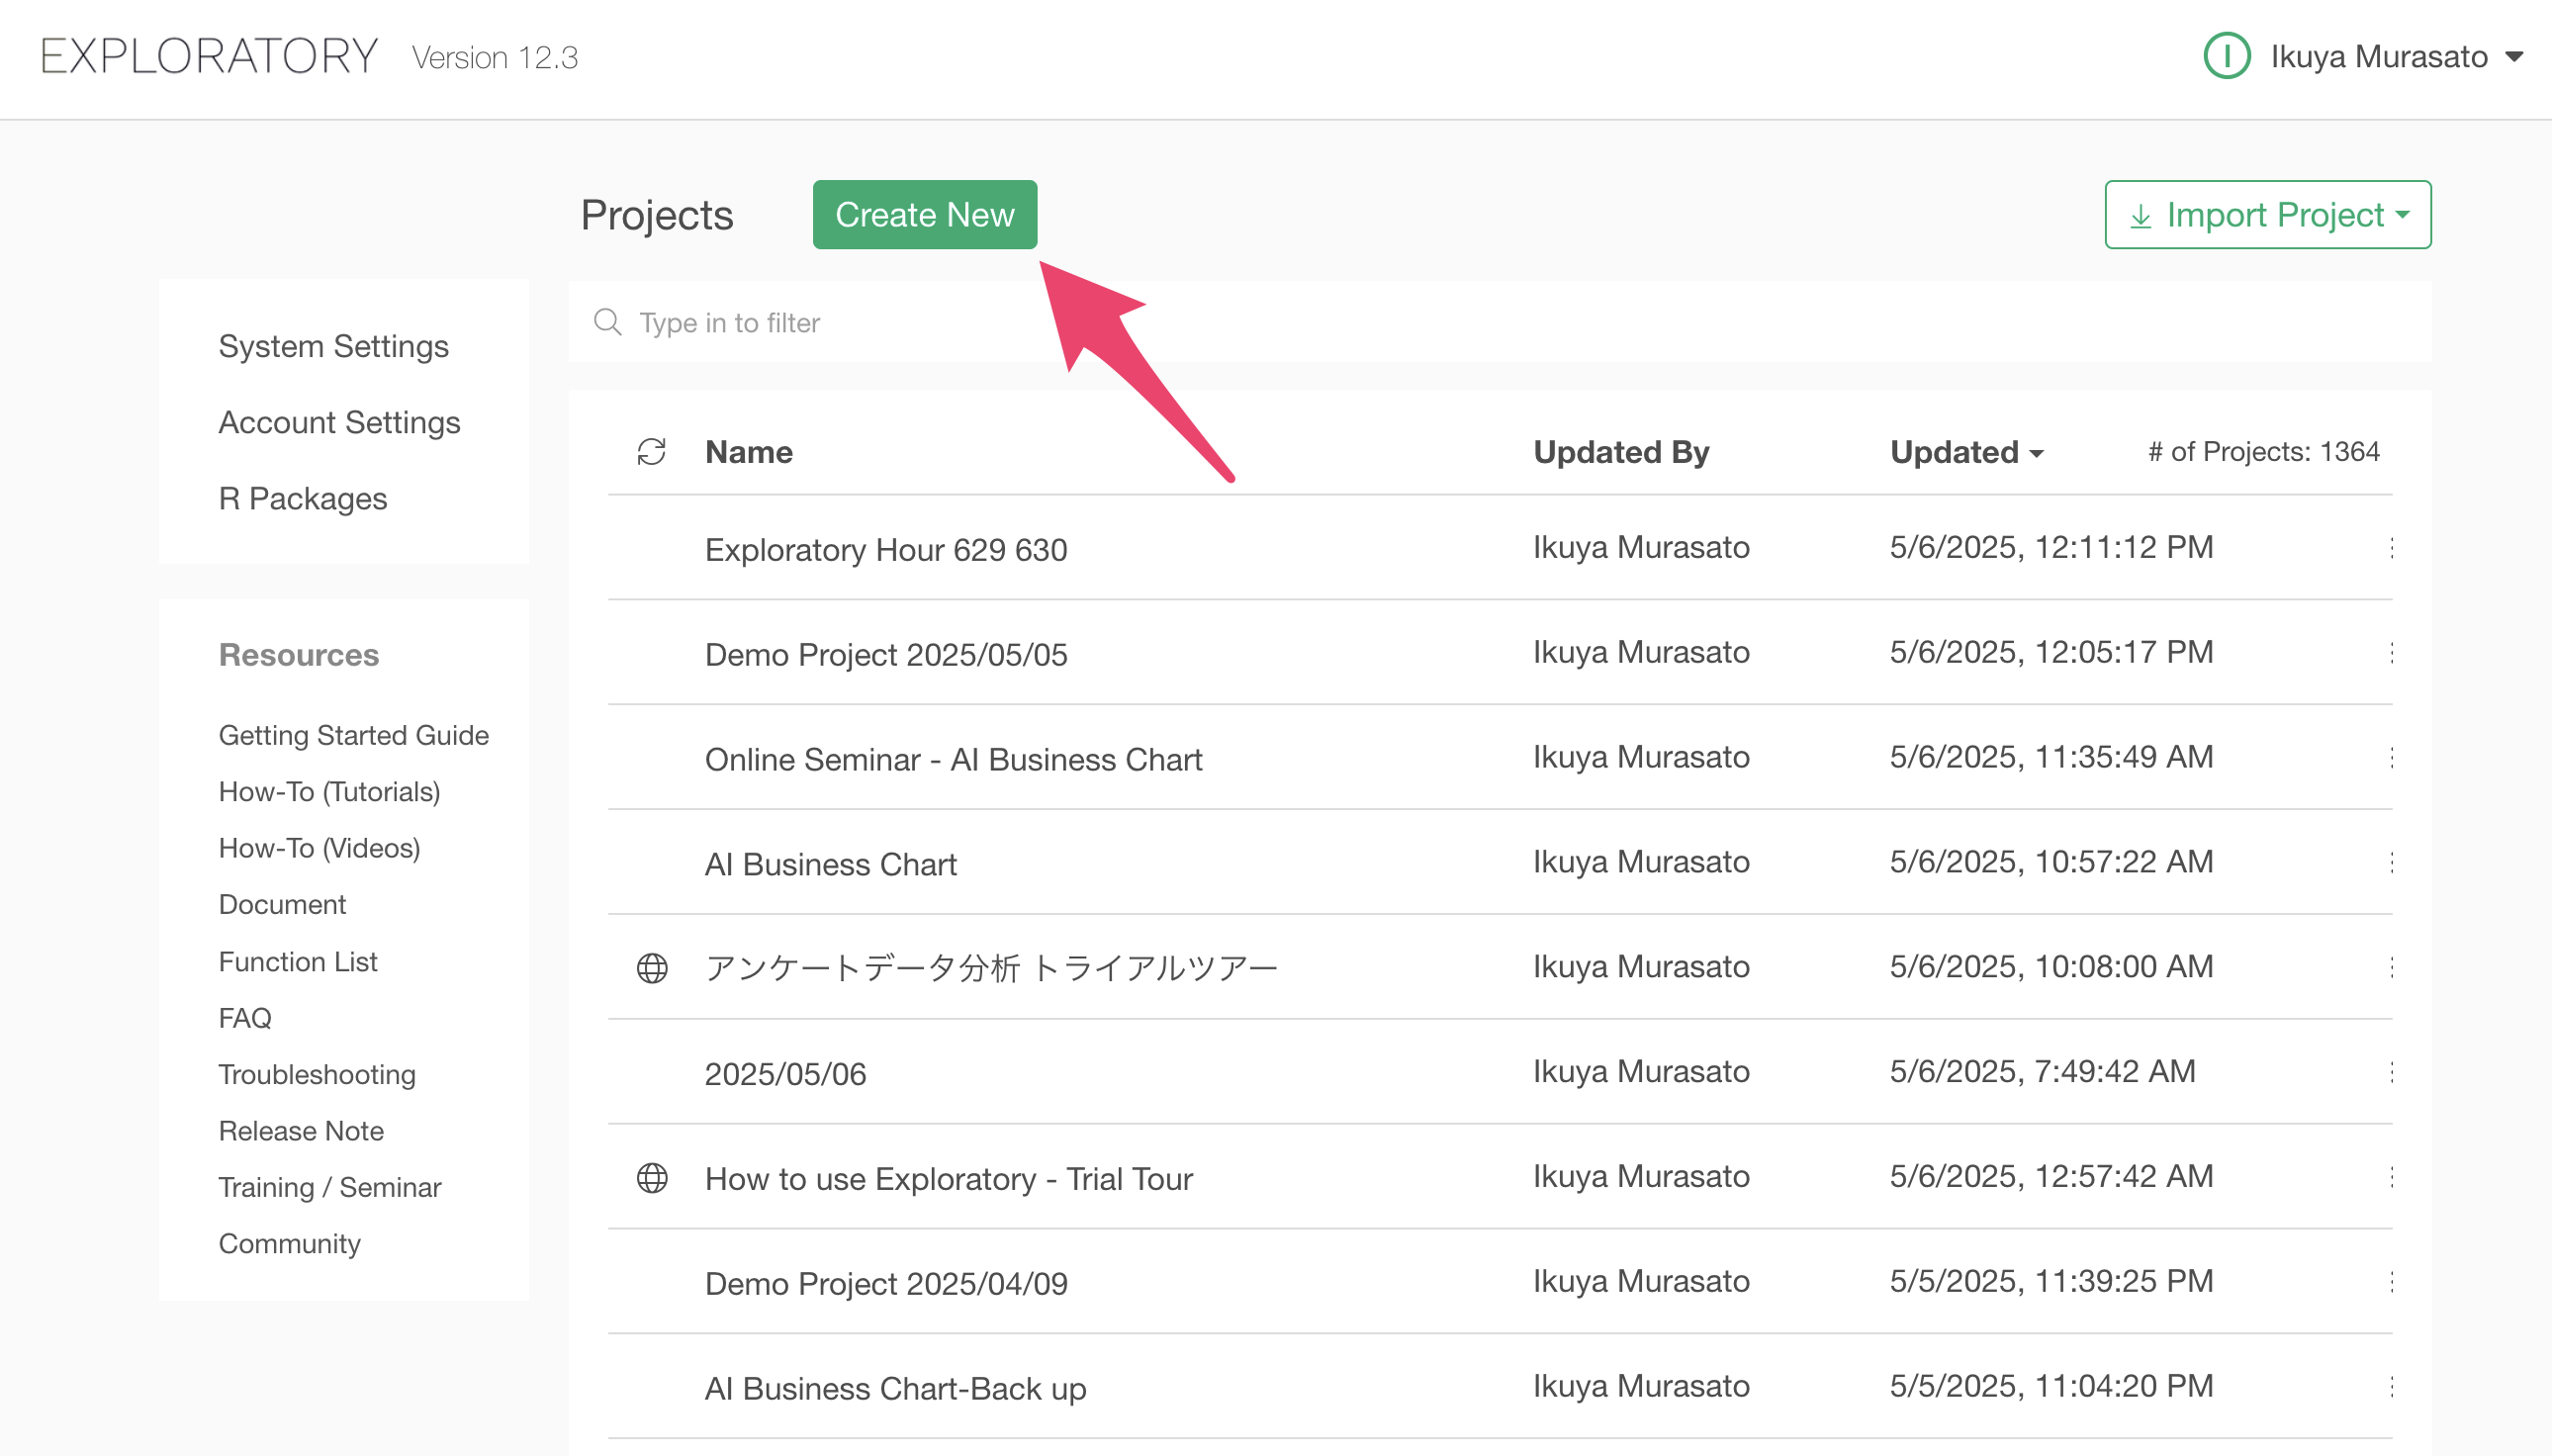2552x1456 pixels.
Task: Click the refresh project list icon
Action: pos(651,452)
